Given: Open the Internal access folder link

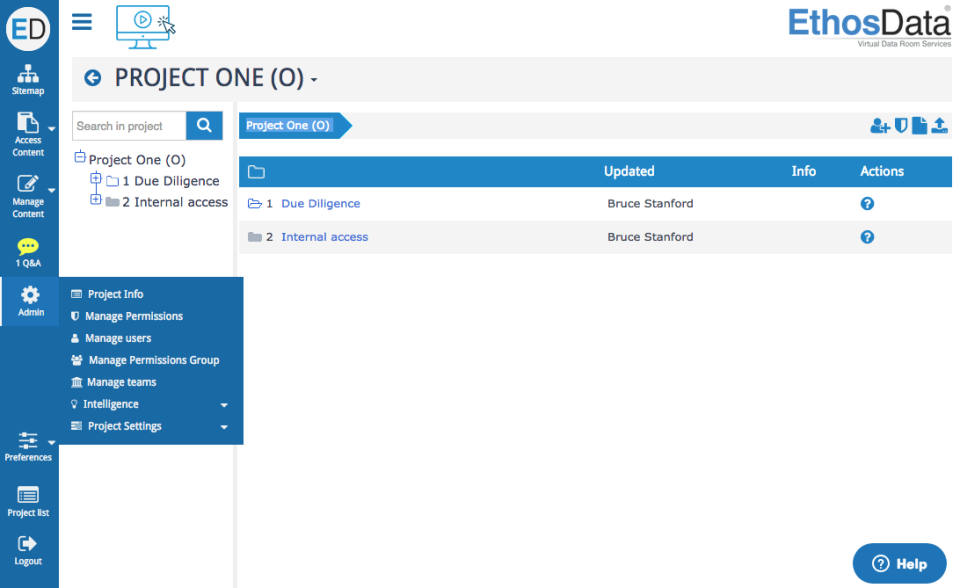Looking at the screenshot, I should click(324, 237).
